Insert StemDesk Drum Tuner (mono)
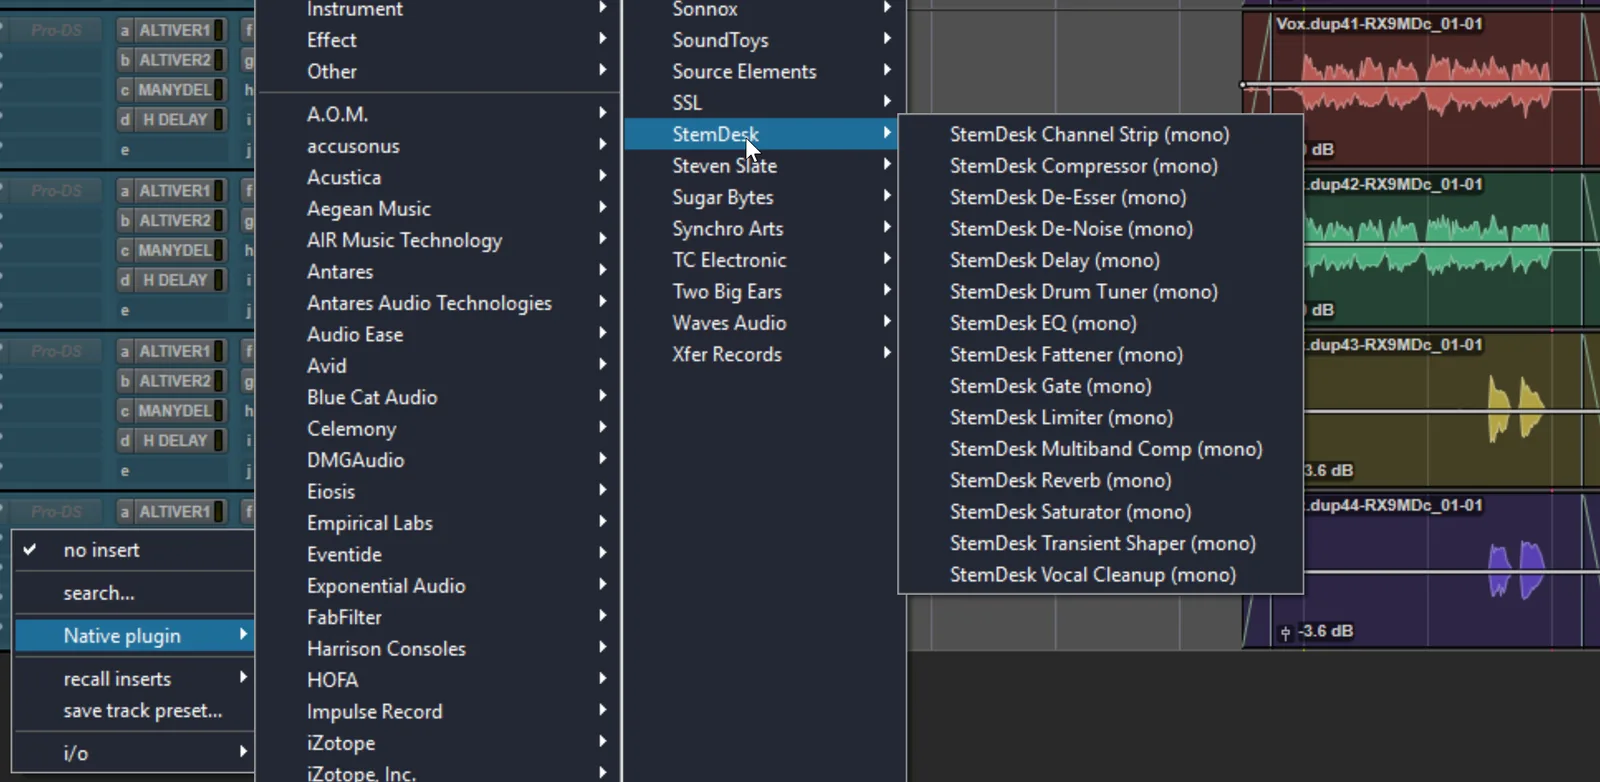 click(x=1100, y=292)
